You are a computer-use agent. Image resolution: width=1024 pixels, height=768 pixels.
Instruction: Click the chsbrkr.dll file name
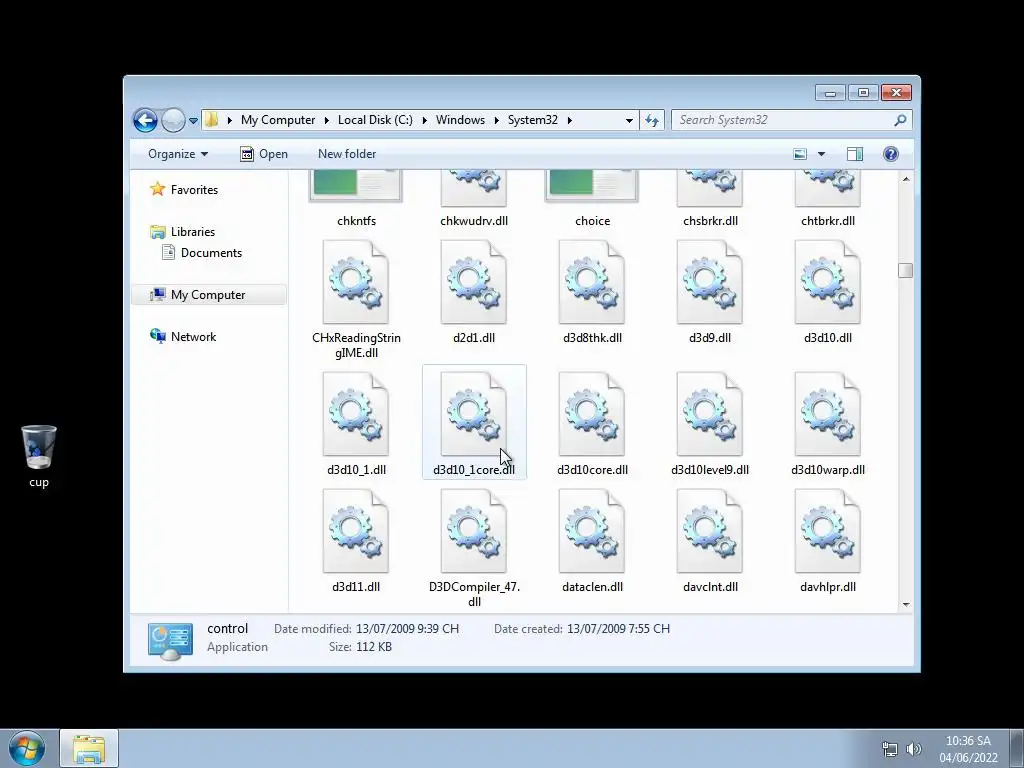pyautogui.click(x=711, y=221)
